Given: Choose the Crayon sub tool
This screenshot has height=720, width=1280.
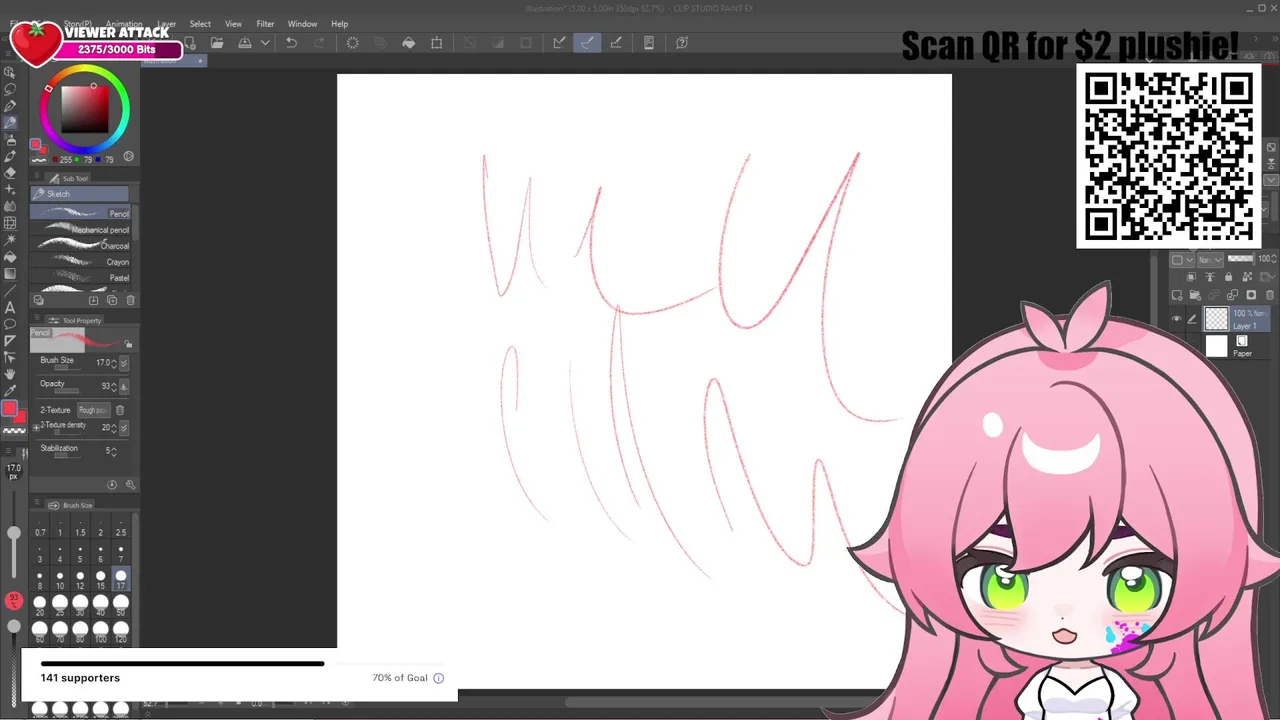Looking at the screenshot, I should pos(81,262).
